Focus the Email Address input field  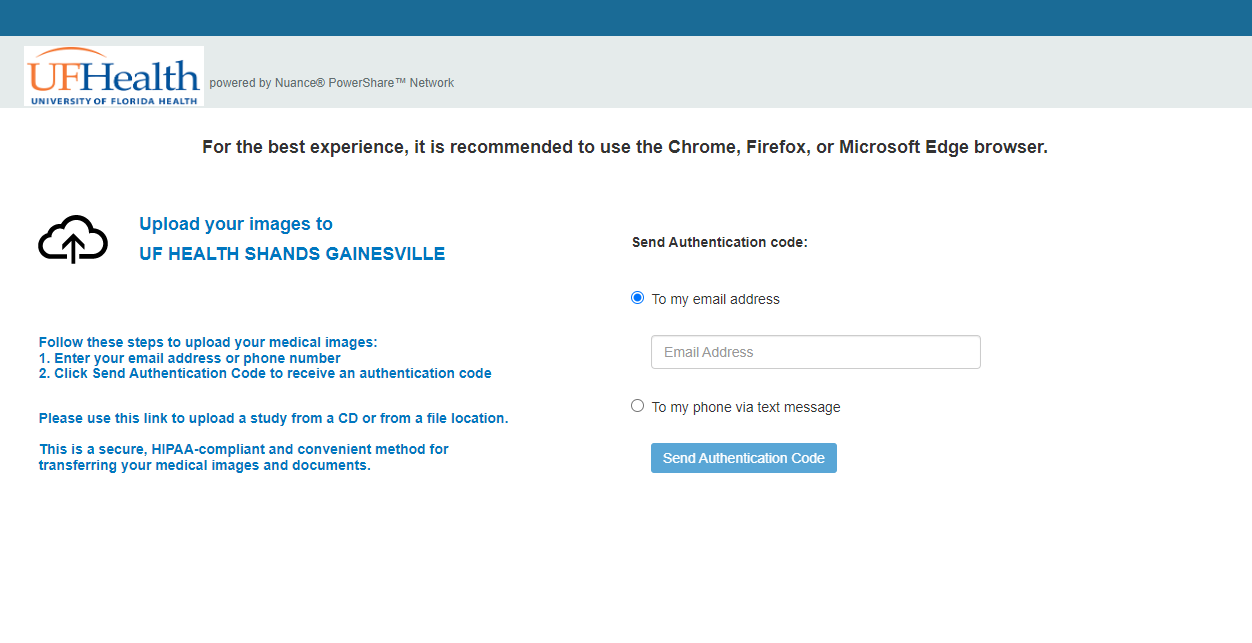click(816, 352)
